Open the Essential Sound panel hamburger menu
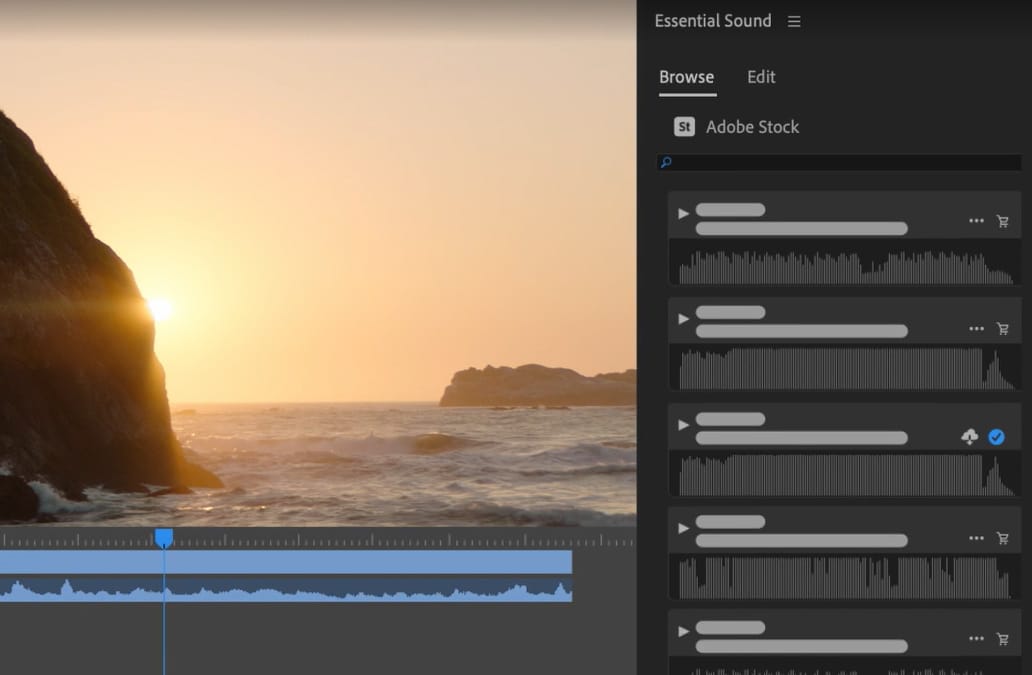 tap(794, 21)
